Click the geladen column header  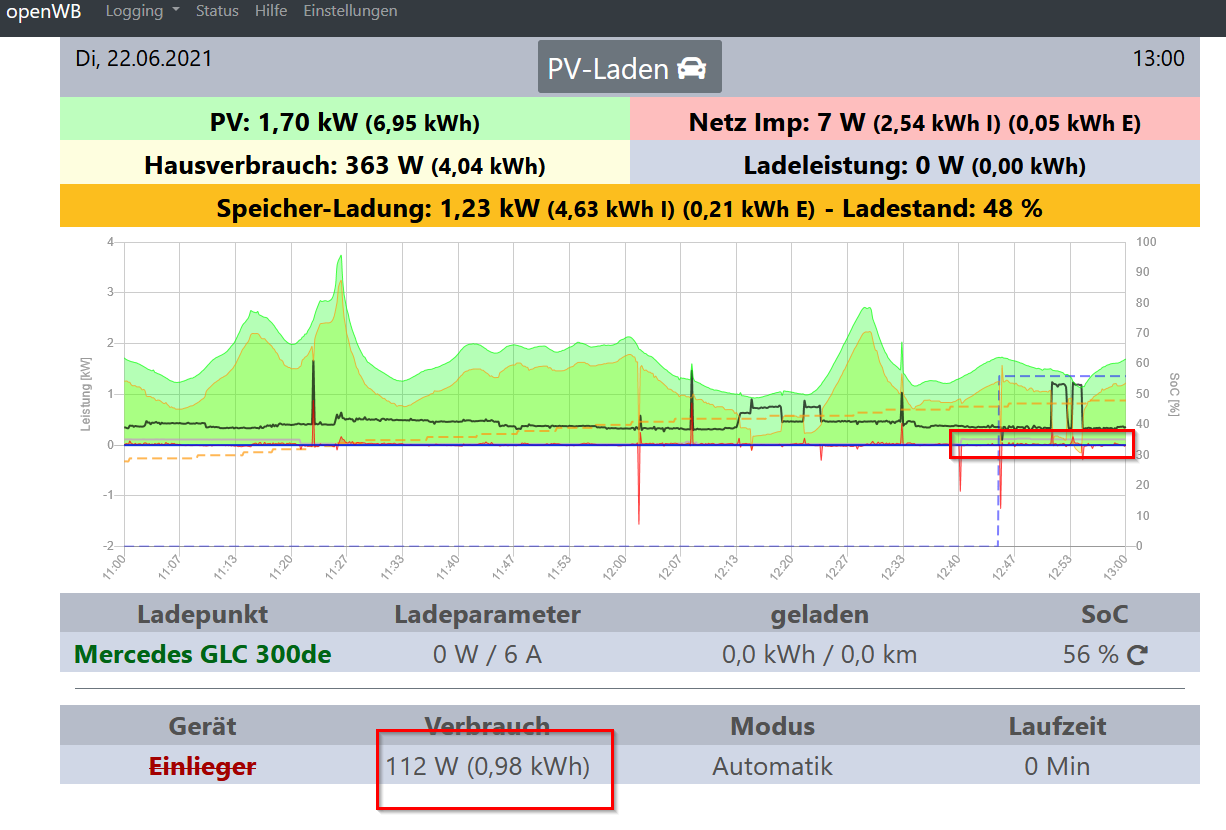tap(819, 614)
